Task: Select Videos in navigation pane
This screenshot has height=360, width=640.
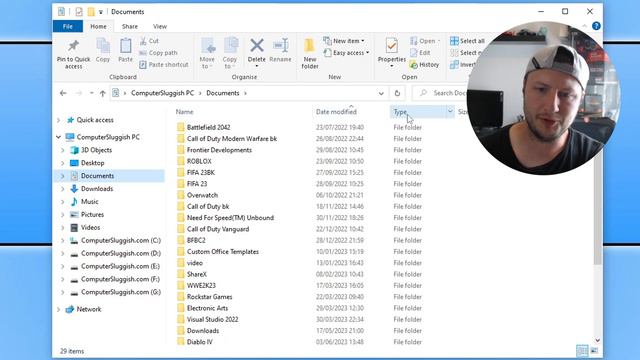Action: pos(91,228)
